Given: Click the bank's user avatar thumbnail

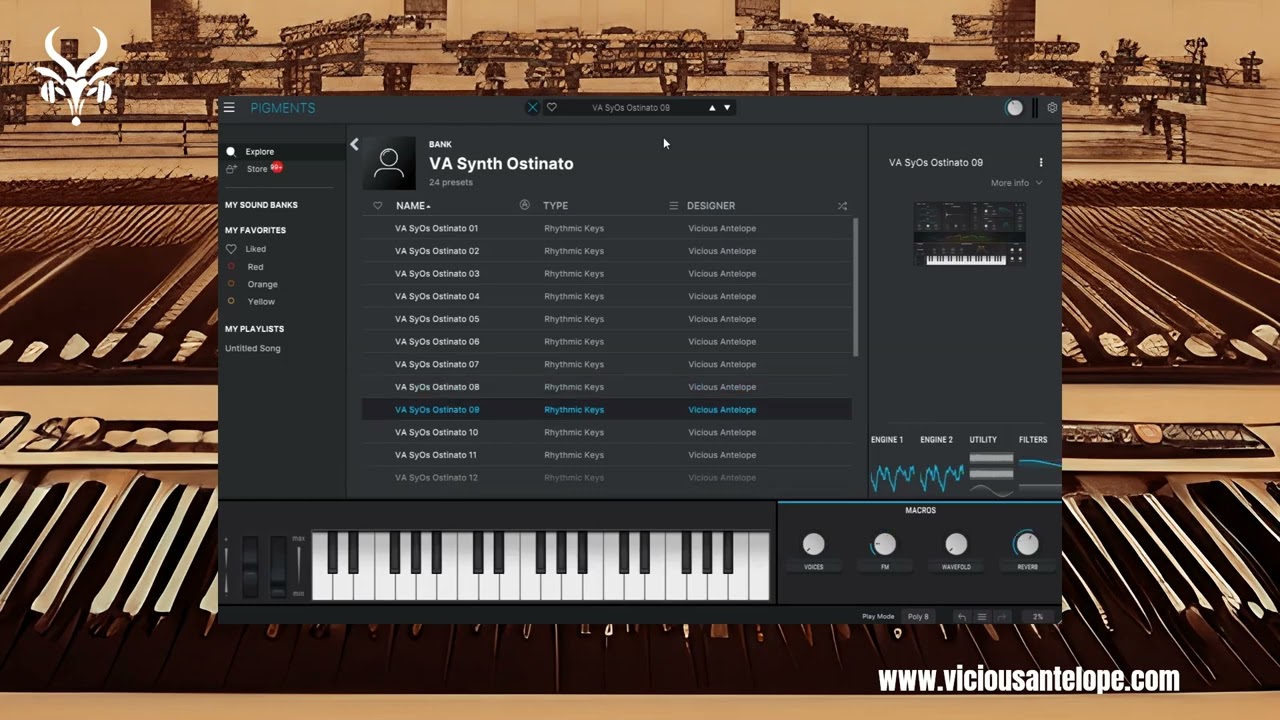Looking at the screenshot, I should [x=389, y=163].
